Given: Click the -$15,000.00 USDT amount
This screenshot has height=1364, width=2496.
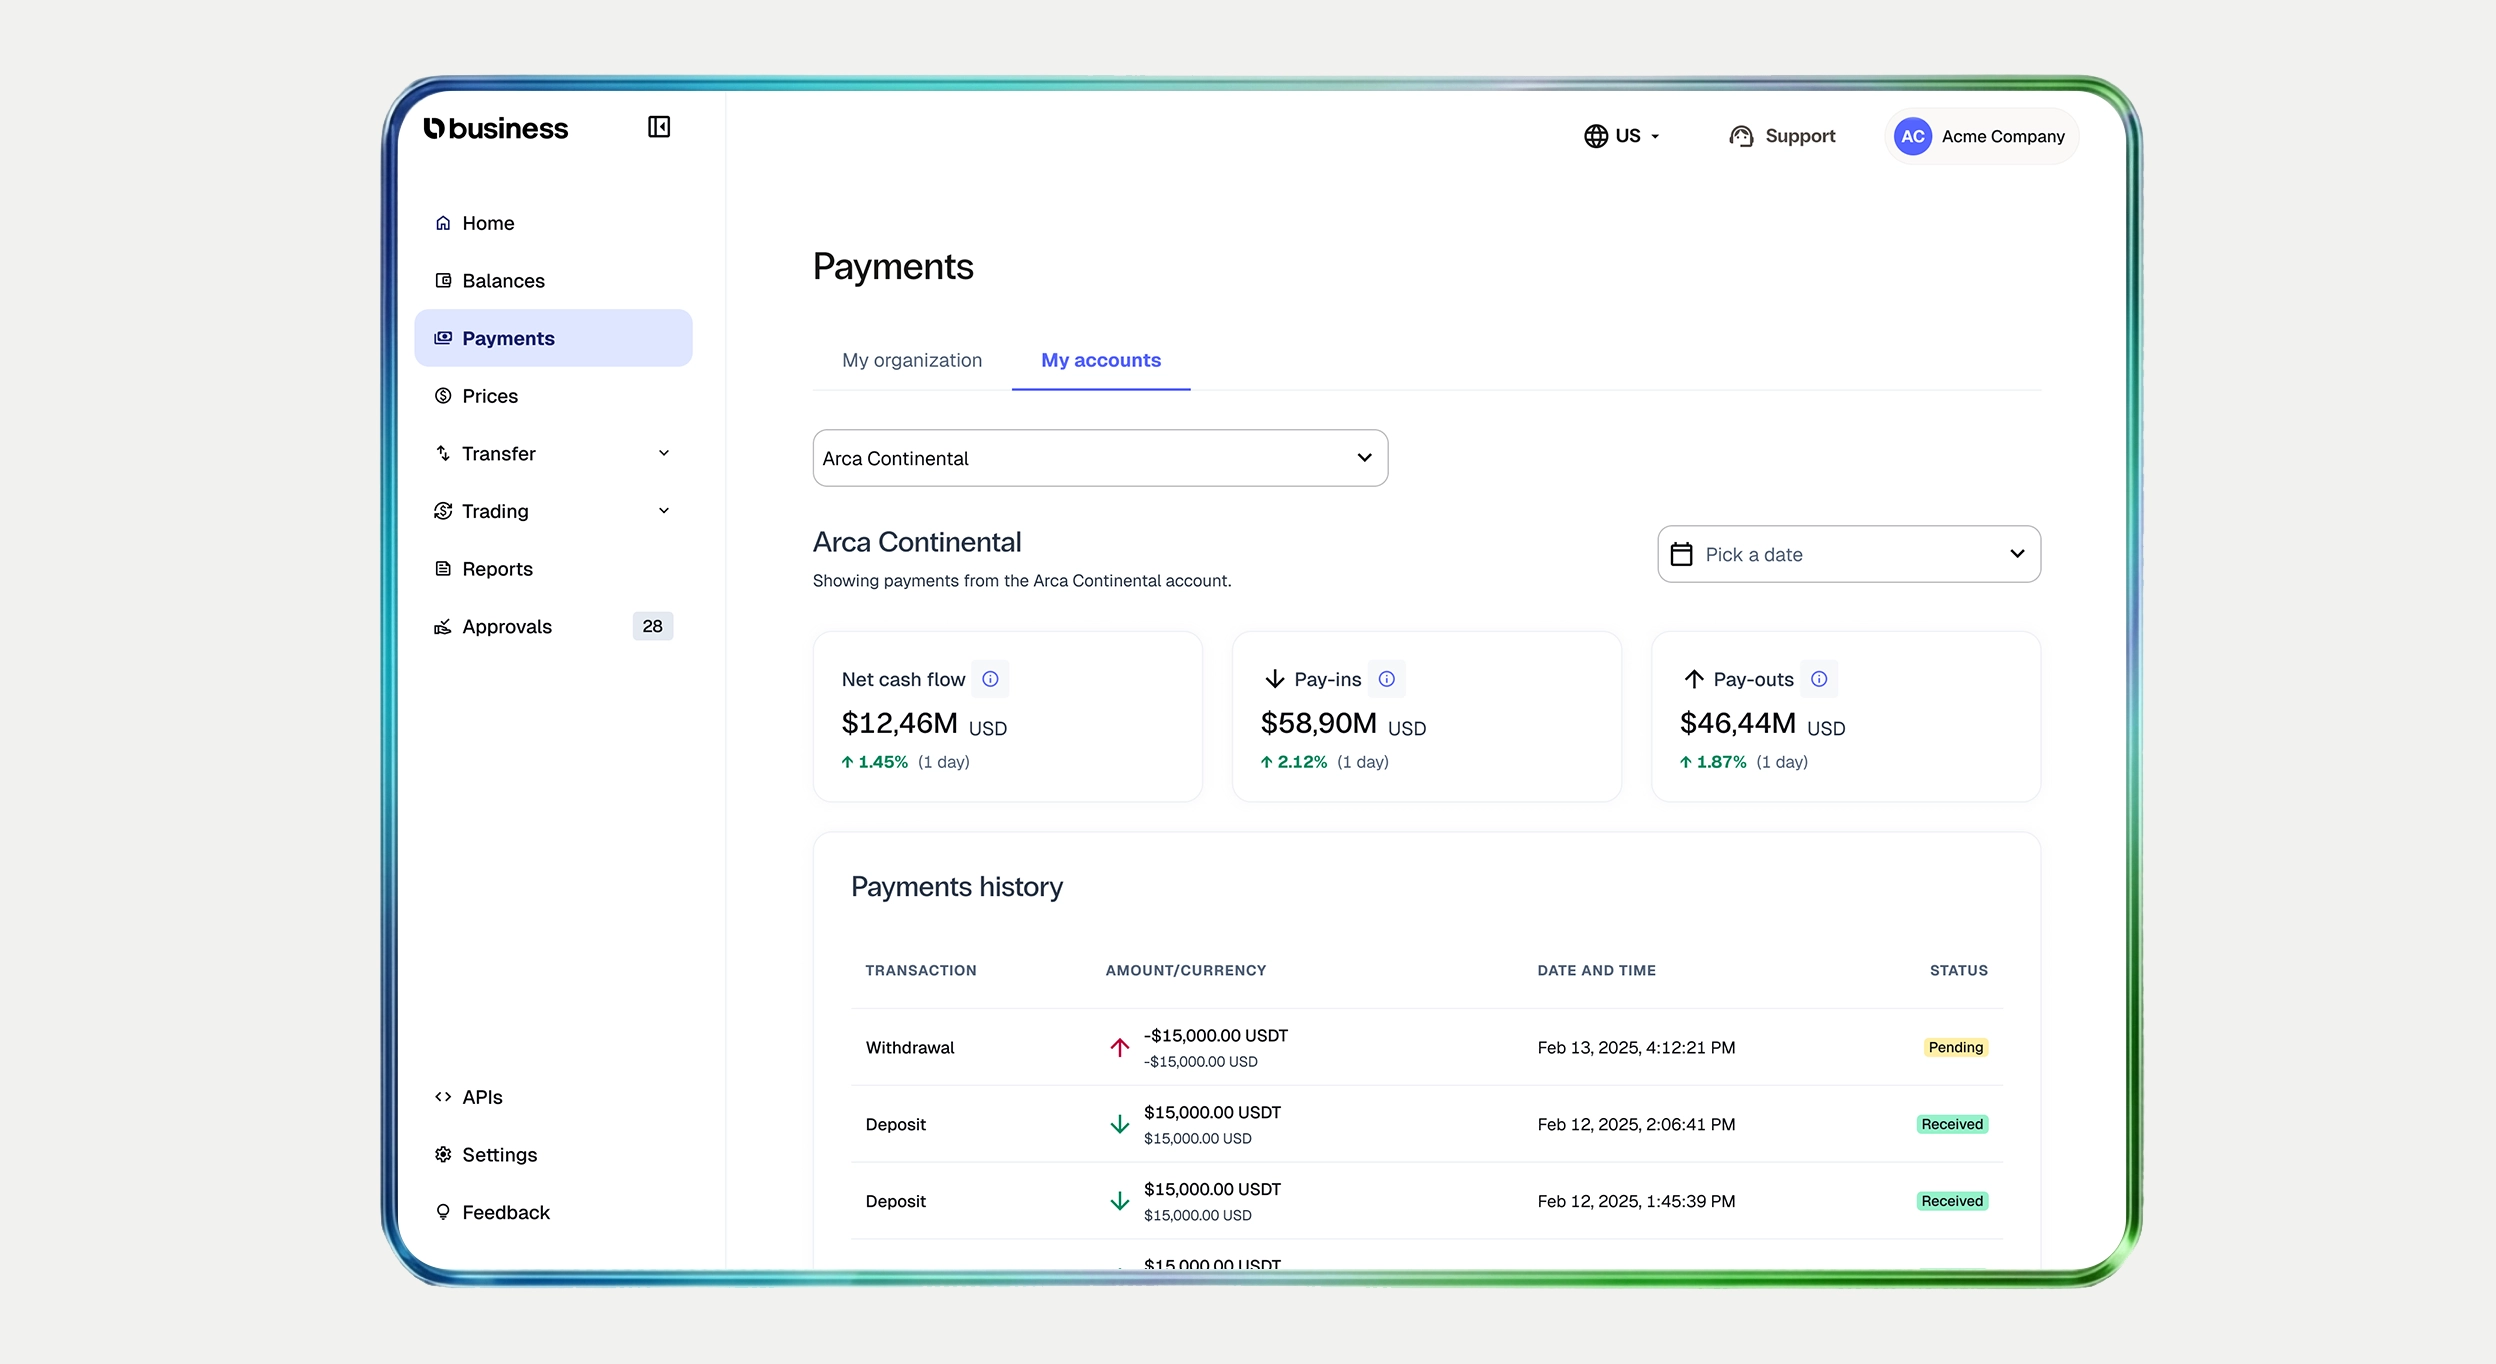Looking at the screenshot, I should 1216,1036.
